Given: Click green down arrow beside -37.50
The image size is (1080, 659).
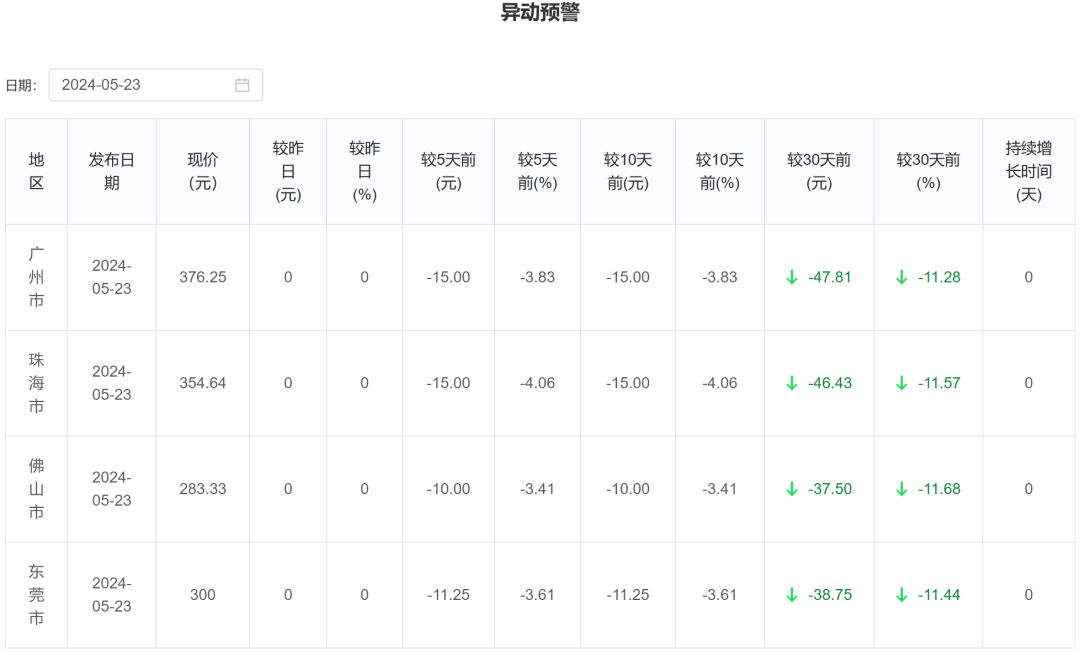Looking at the screenshot, I should tap(792, 489).
